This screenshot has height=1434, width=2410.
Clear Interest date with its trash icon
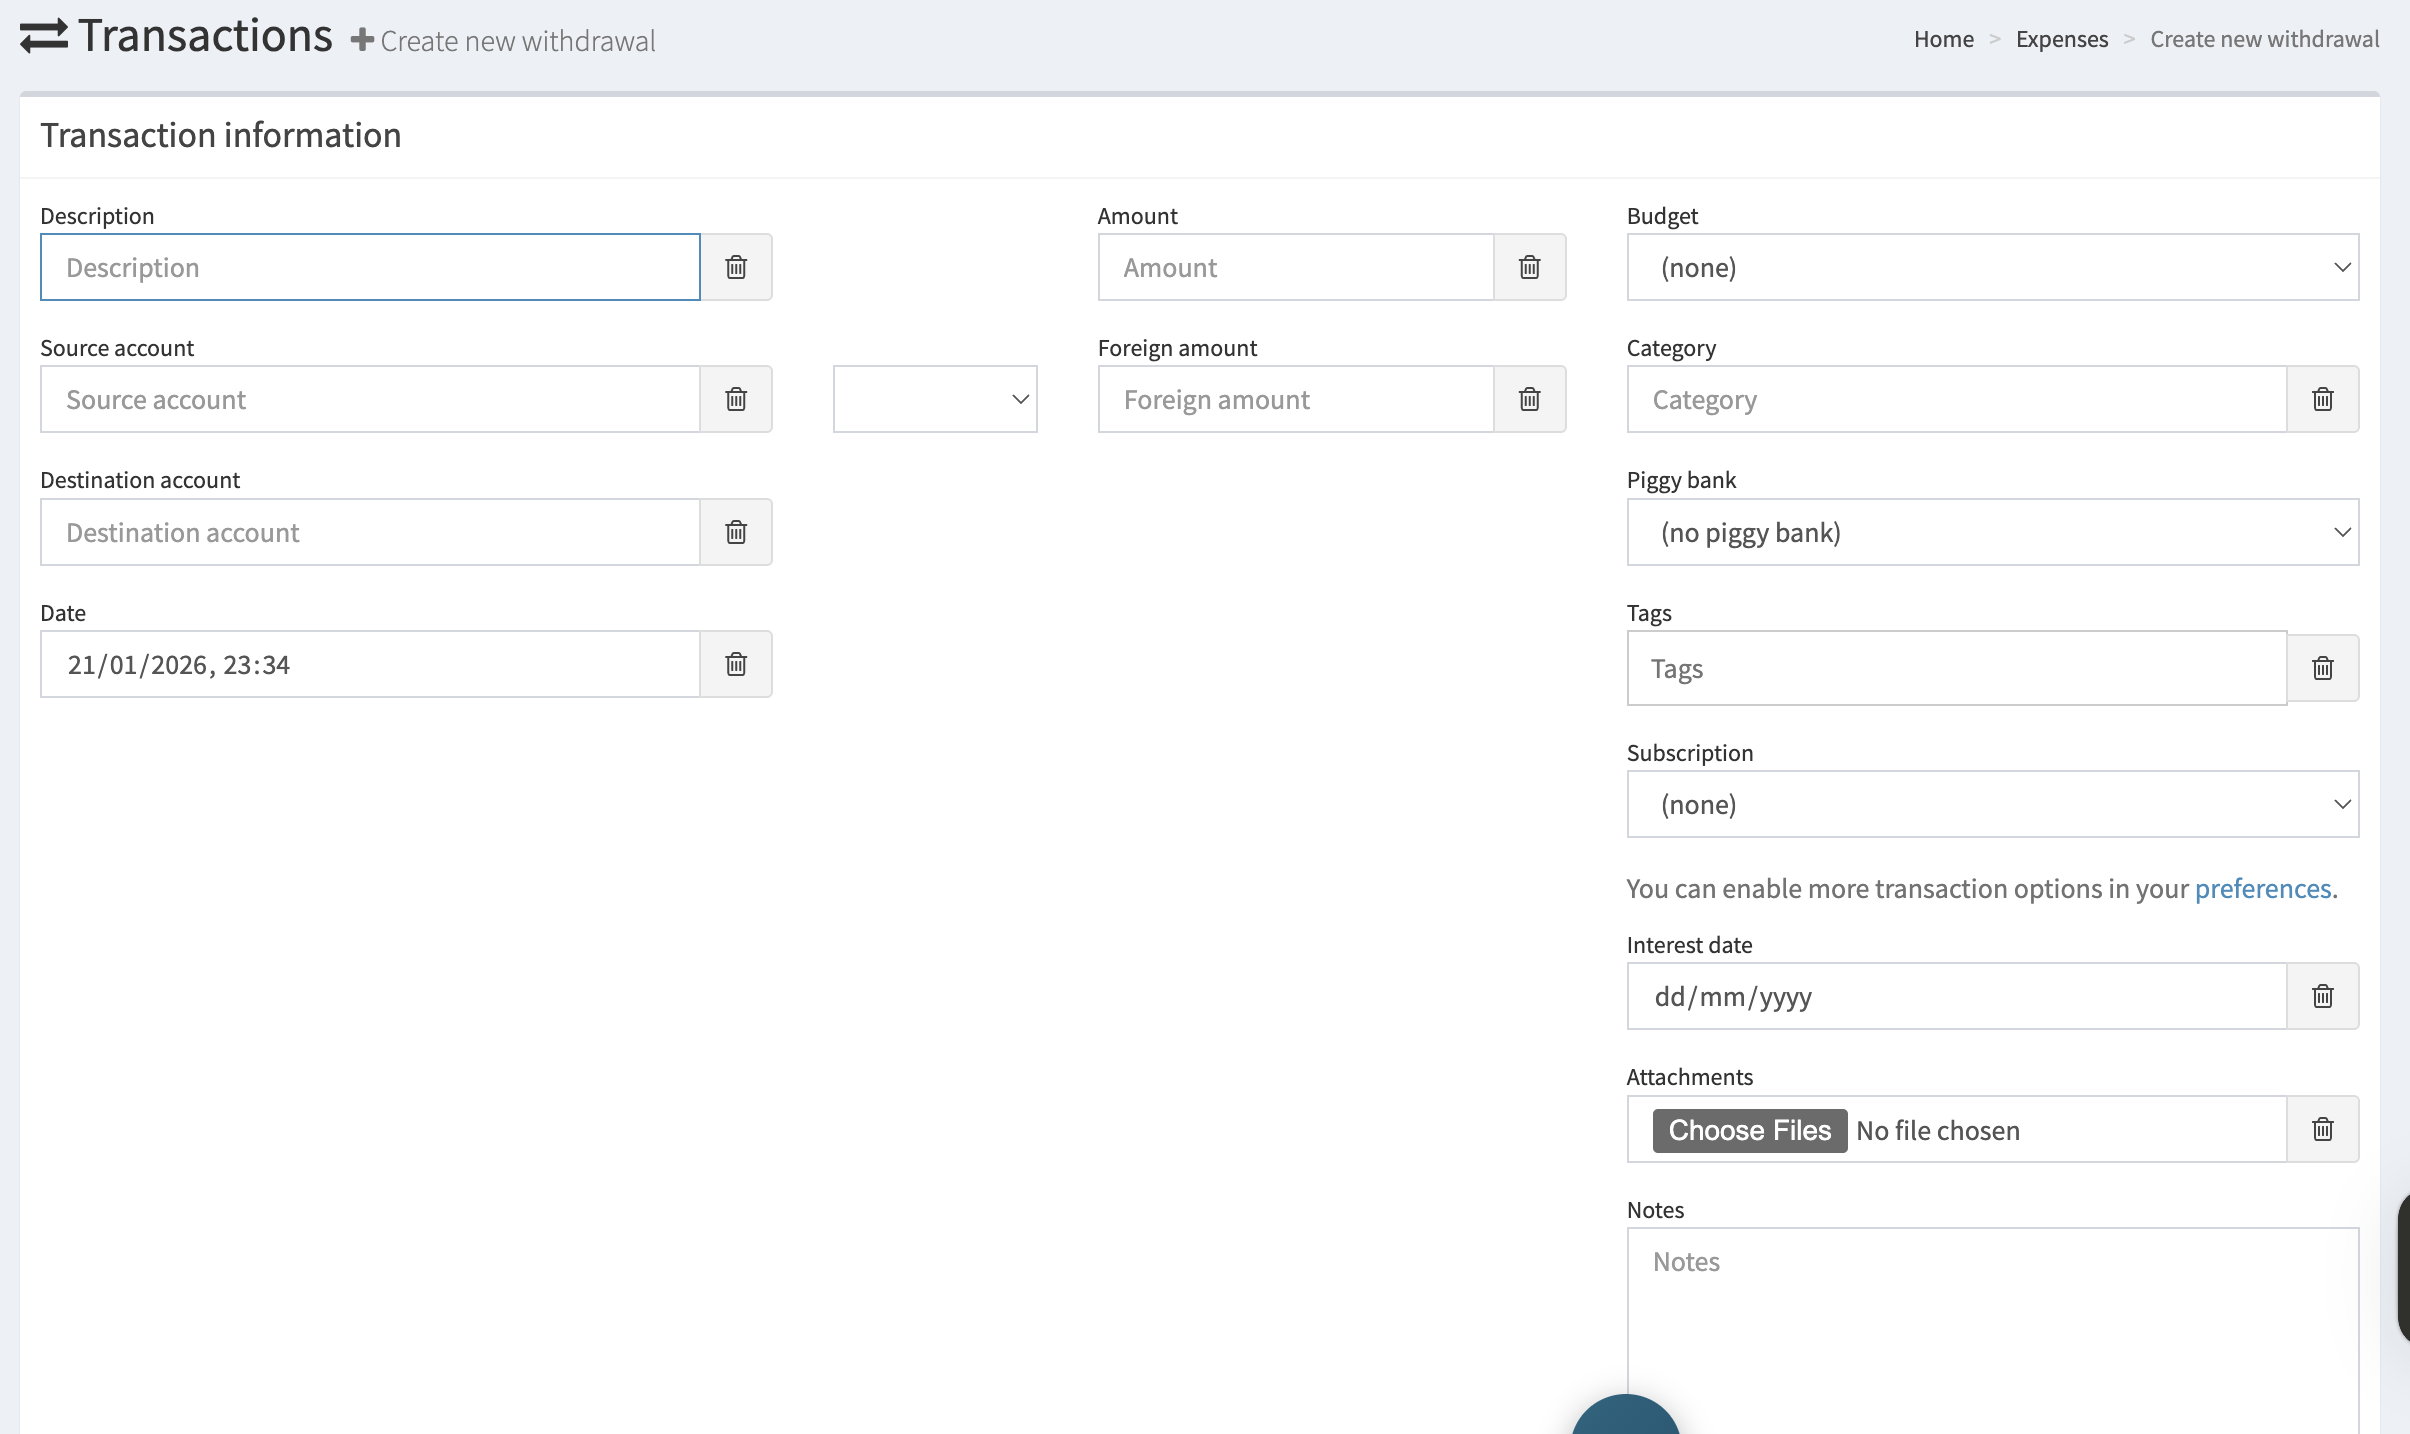click(x=2322, y=995)
